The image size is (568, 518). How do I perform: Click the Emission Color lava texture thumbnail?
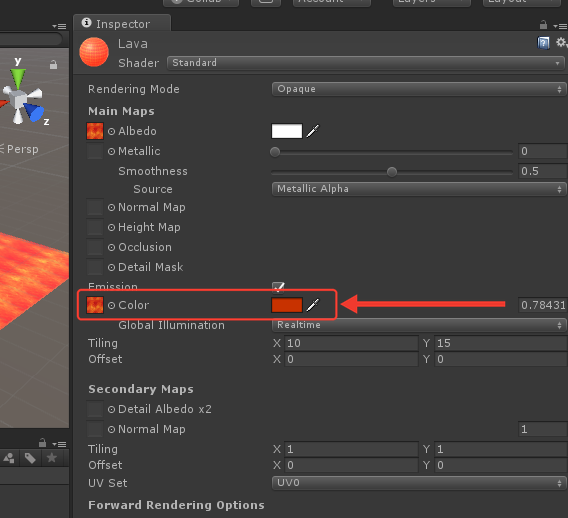[x=95, y=305]
